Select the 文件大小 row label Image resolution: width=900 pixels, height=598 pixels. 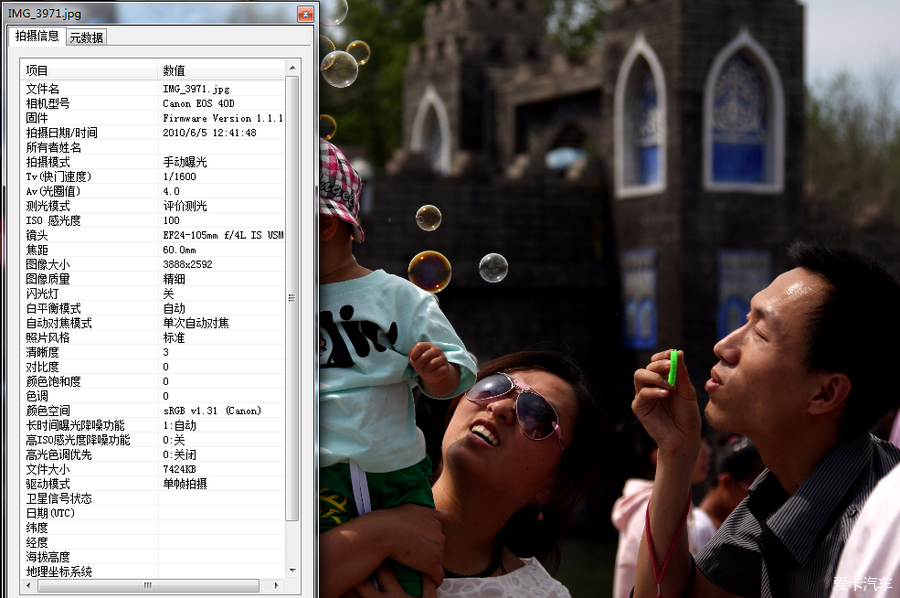click(48, 469)
